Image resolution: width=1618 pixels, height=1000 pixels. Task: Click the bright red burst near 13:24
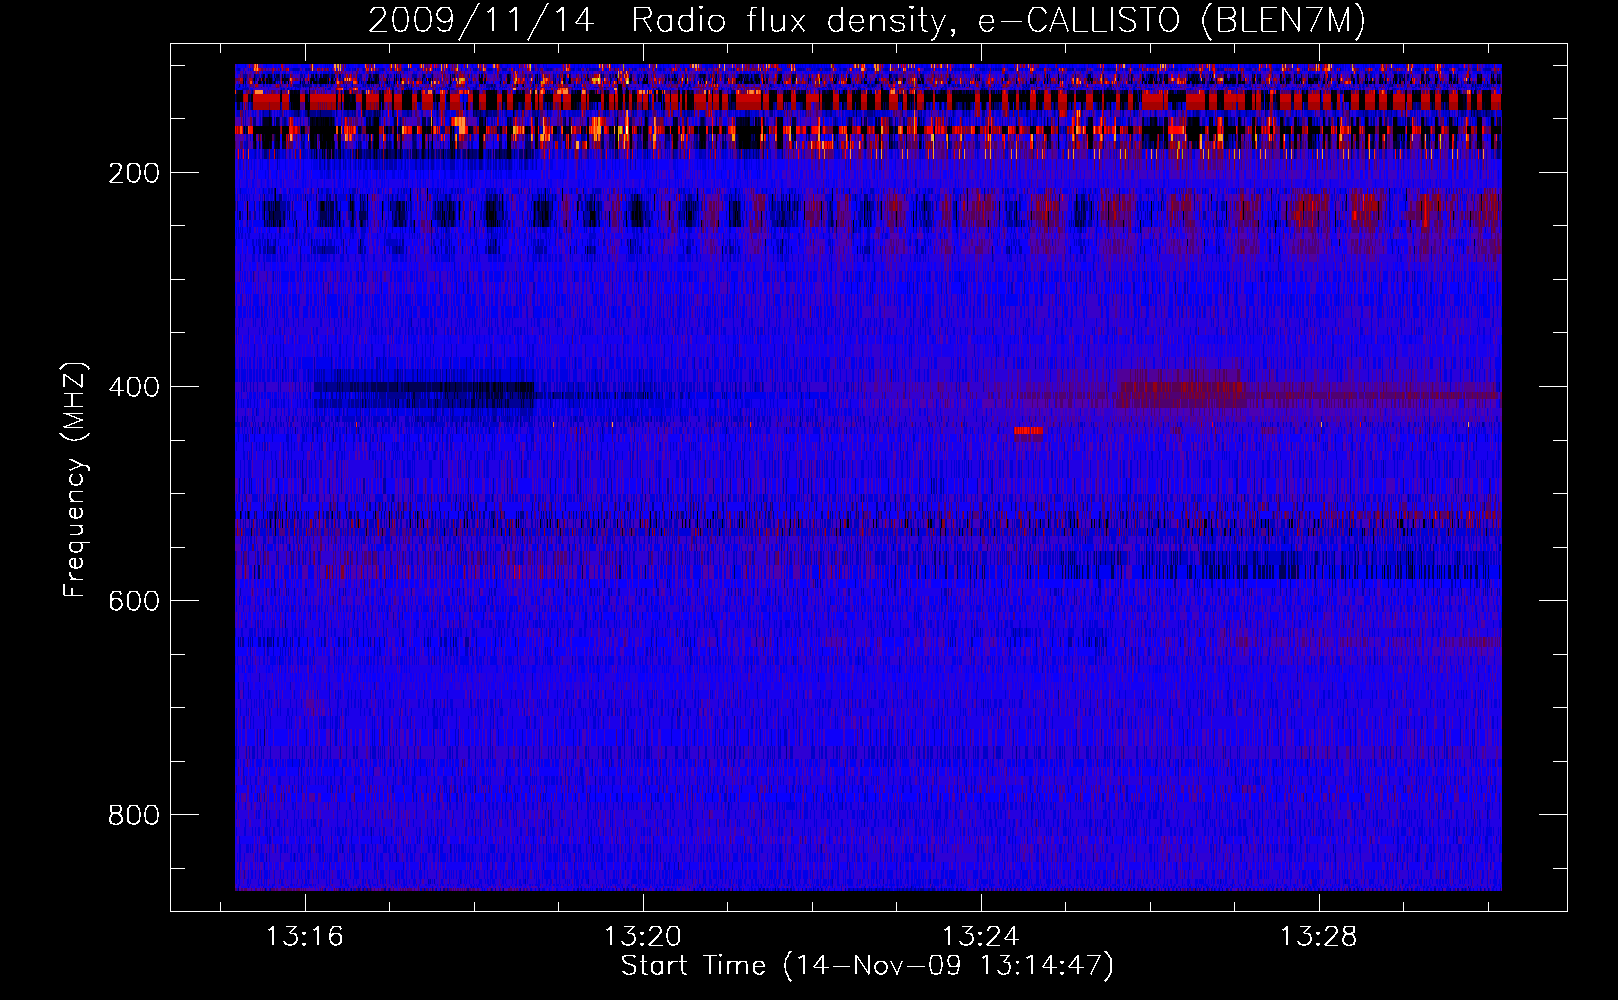[x=1028, y=431]
